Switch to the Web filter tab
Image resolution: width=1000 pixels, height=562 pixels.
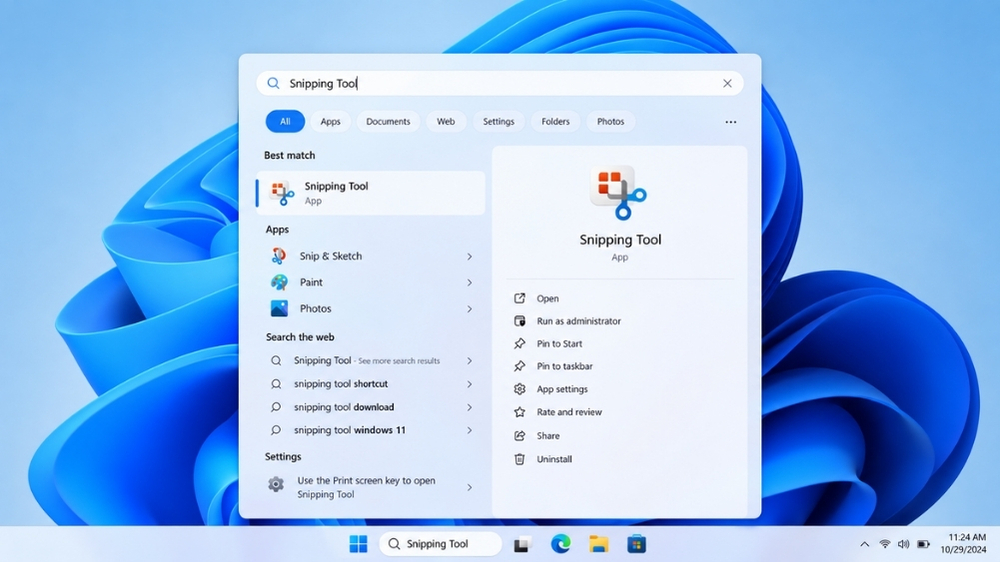[446, 121]
